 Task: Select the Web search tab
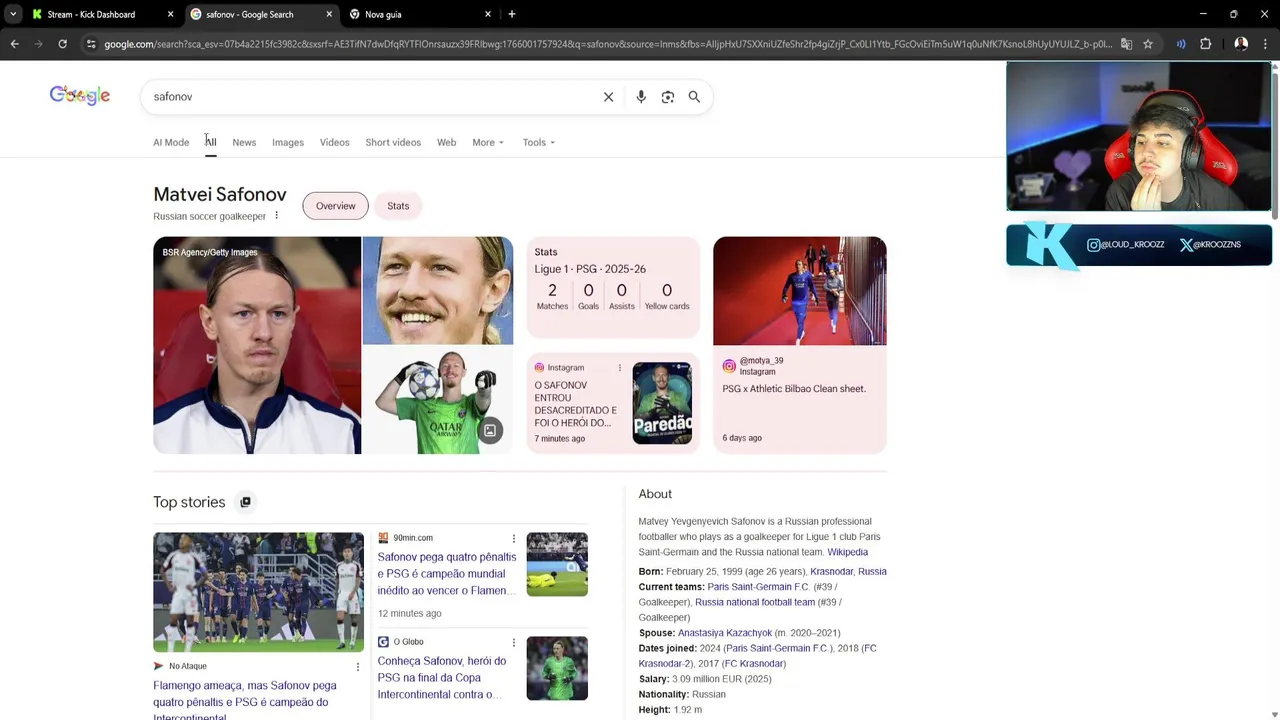click(x=446, y=142)
